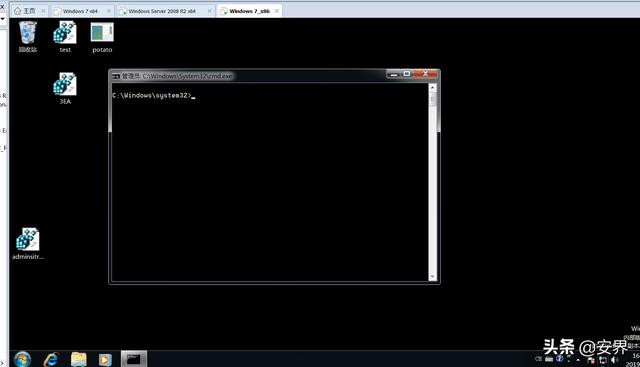Image resolution: width=640 pixels, height=367 pixels.
Task: Open the Windows Start menu orb
Action: pos(22,360)
